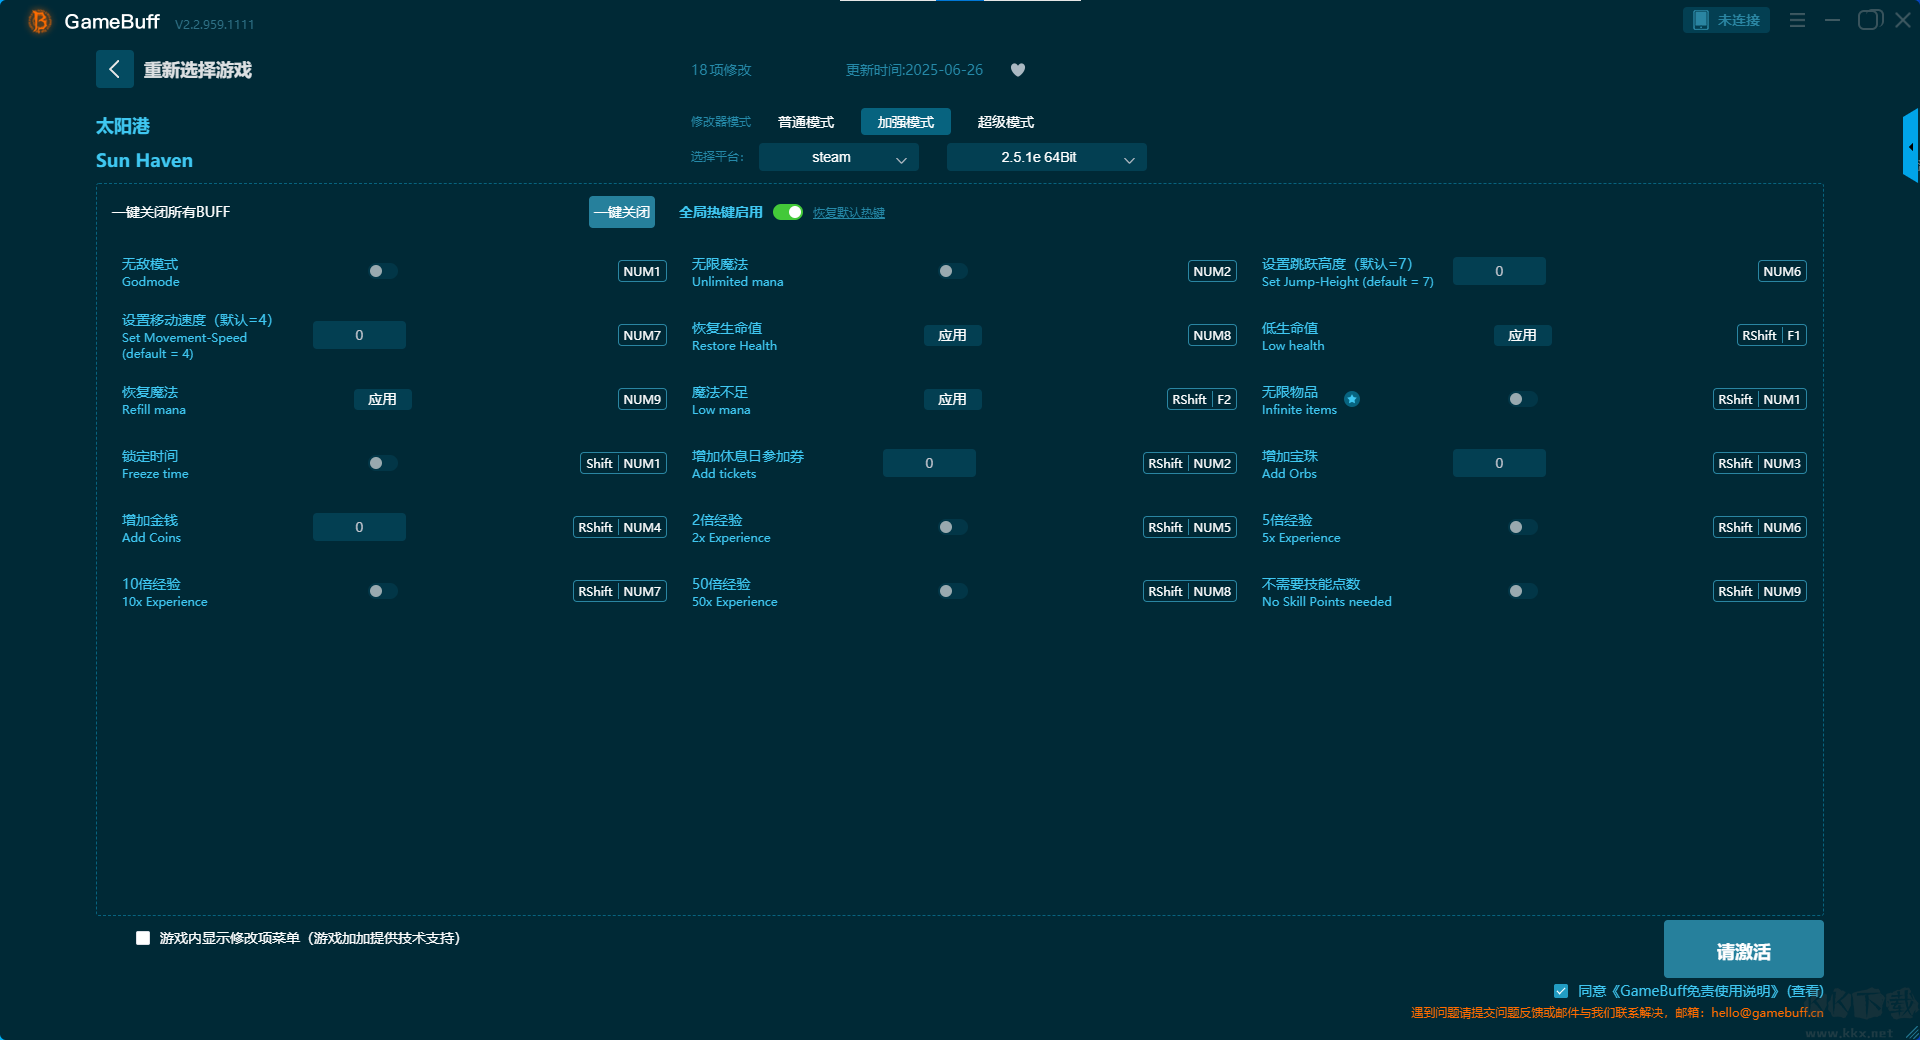
Task: Click the NUM7 hotkey for Movement-Speed
Action: (x=642, y=335)
